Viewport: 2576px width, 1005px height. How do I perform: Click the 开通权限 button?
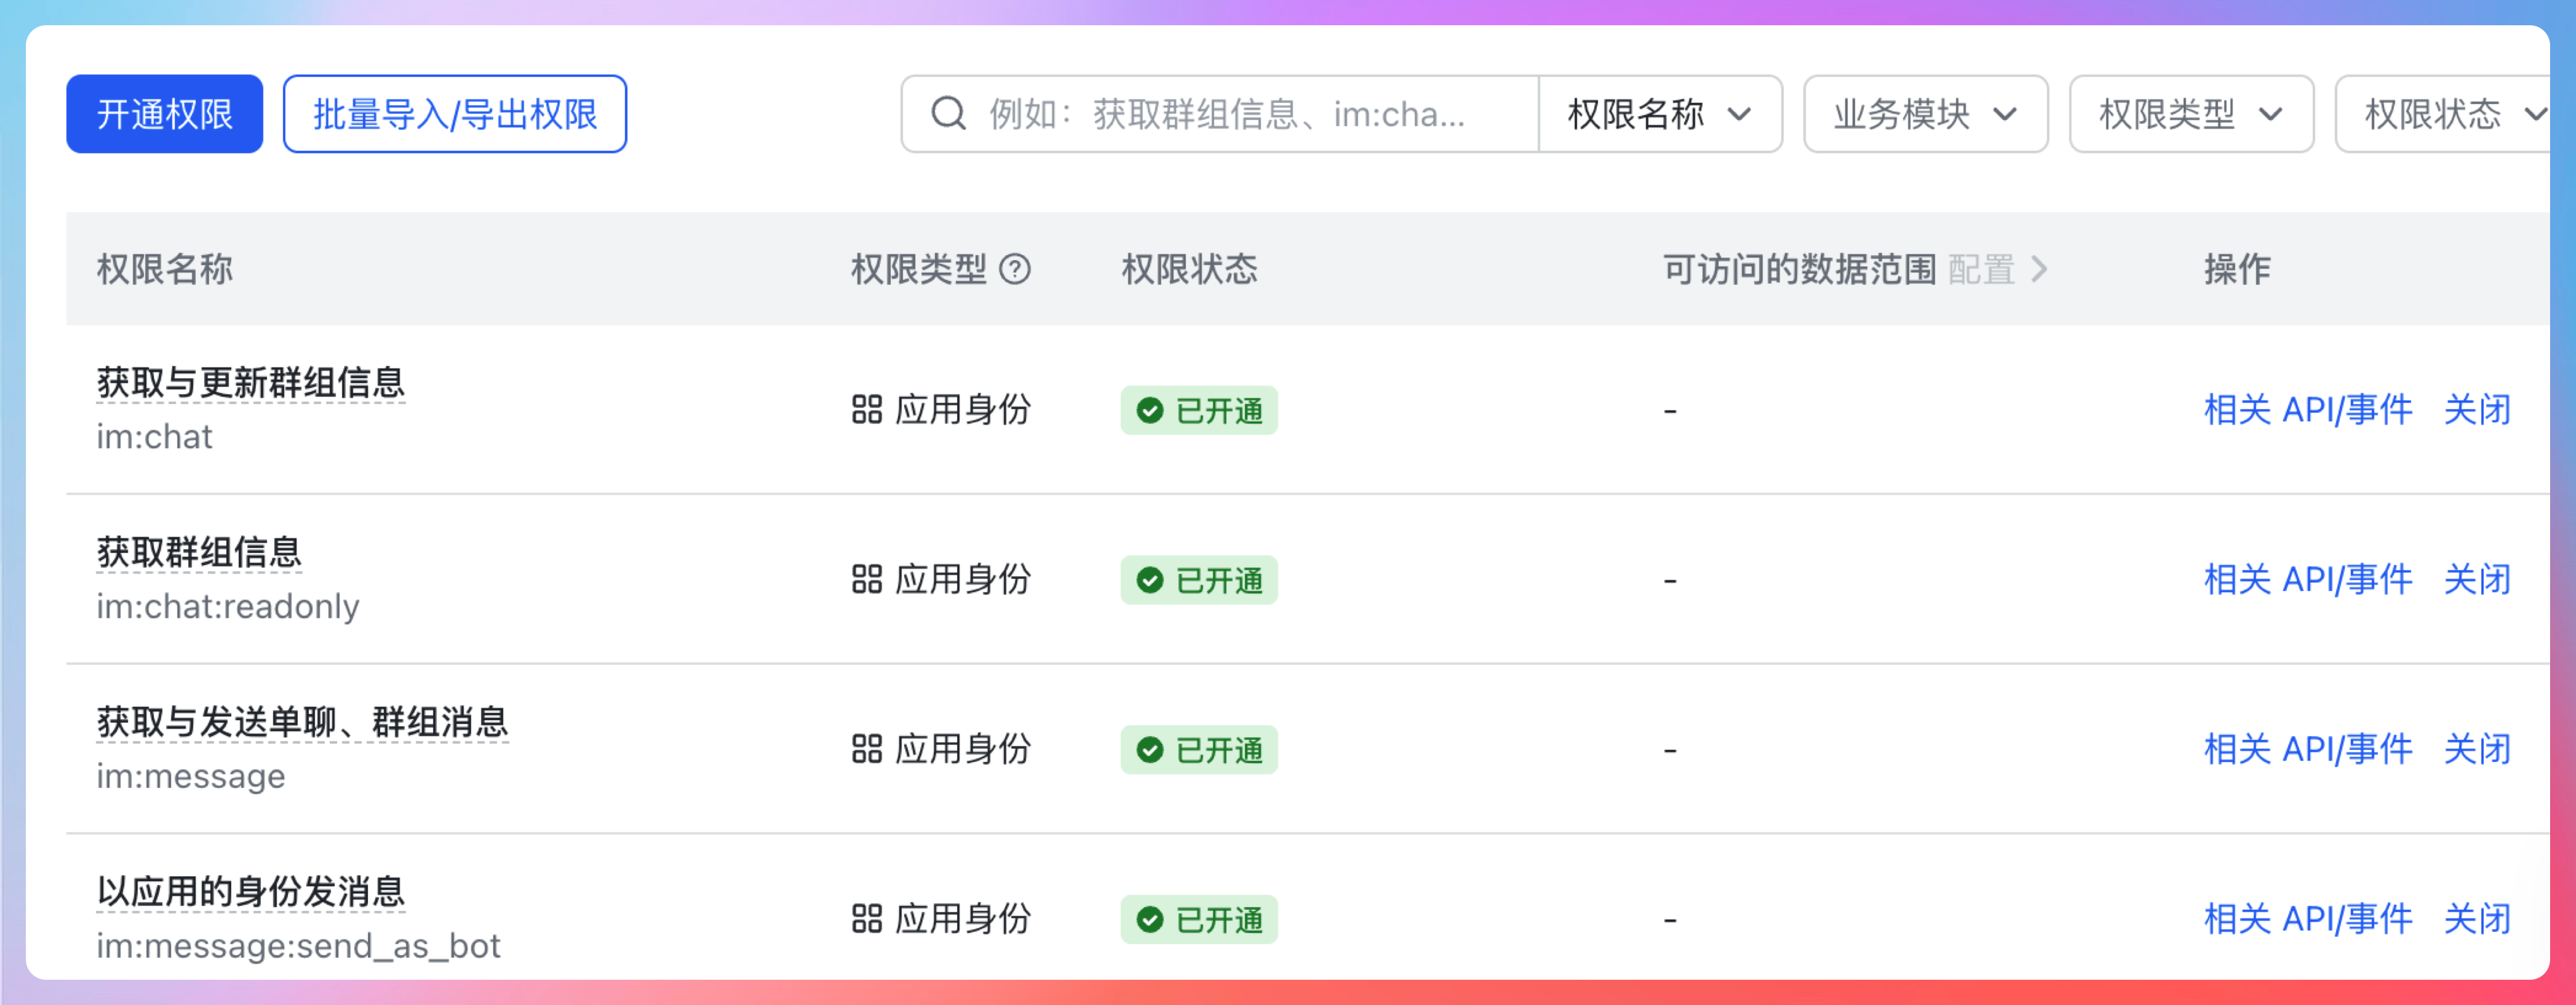point(165,114)
